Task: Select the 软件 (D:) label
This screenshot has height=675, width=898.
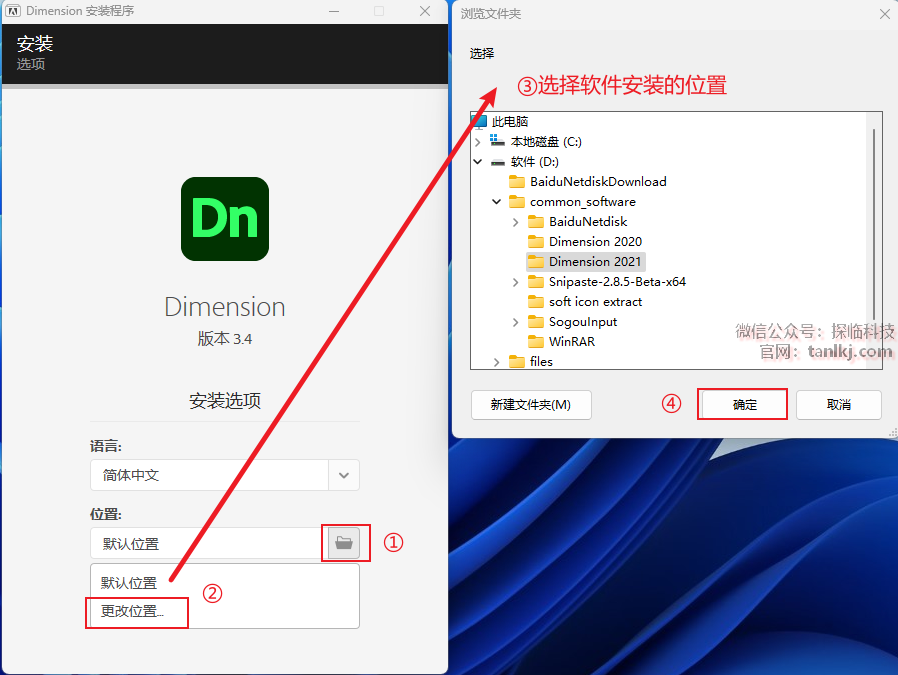Action: [x=535, y=162]
